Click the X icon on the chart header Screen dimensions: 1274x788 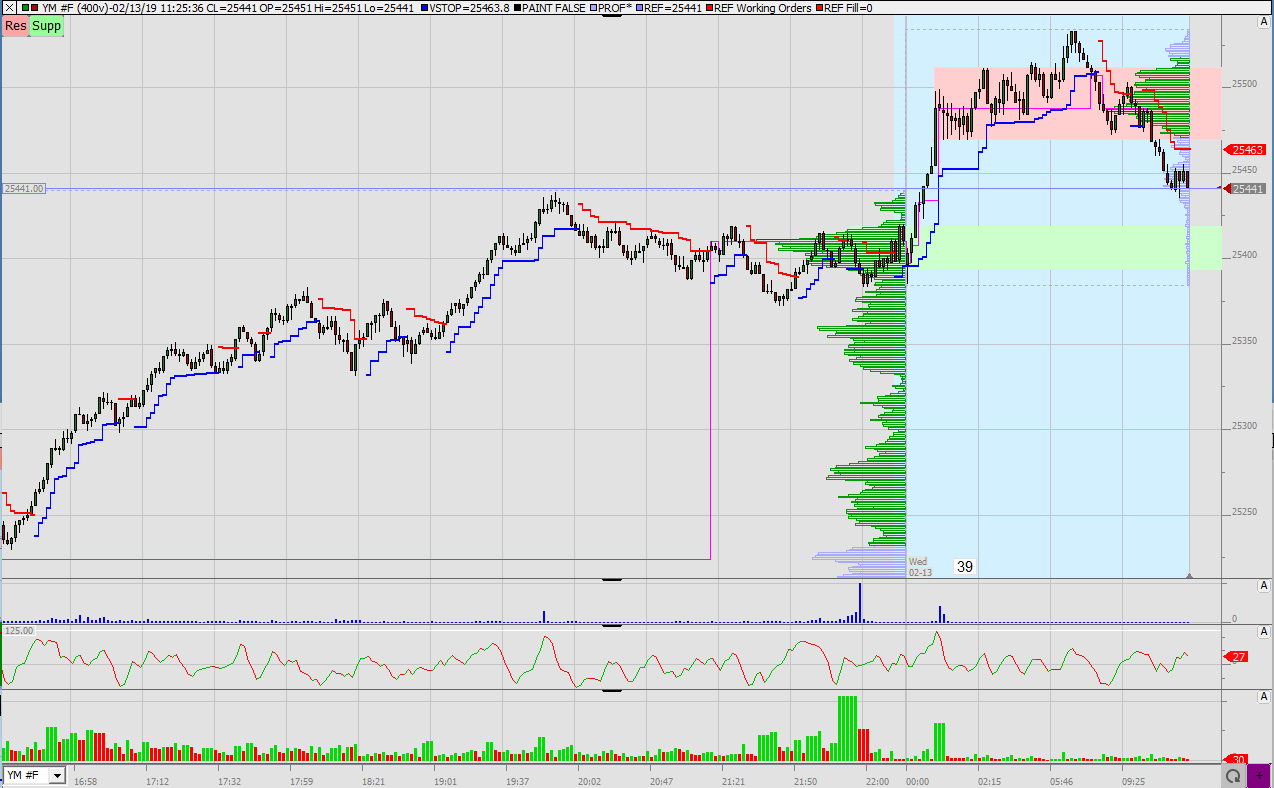tap(8, 8)
